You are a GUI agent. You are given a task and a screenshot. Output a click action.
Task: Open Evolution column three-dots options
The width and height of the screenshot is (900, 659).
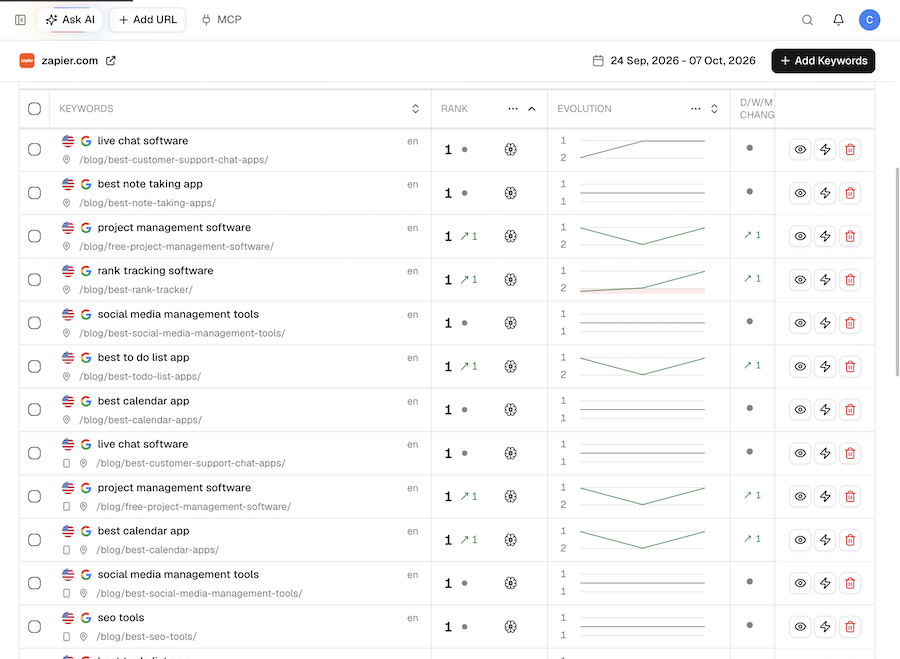(x=695, y=108)
